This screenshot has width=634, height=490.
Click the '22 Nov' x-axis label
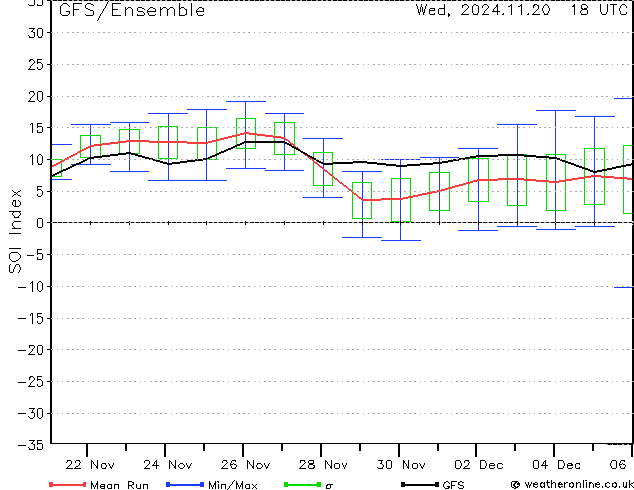(90, 465)
